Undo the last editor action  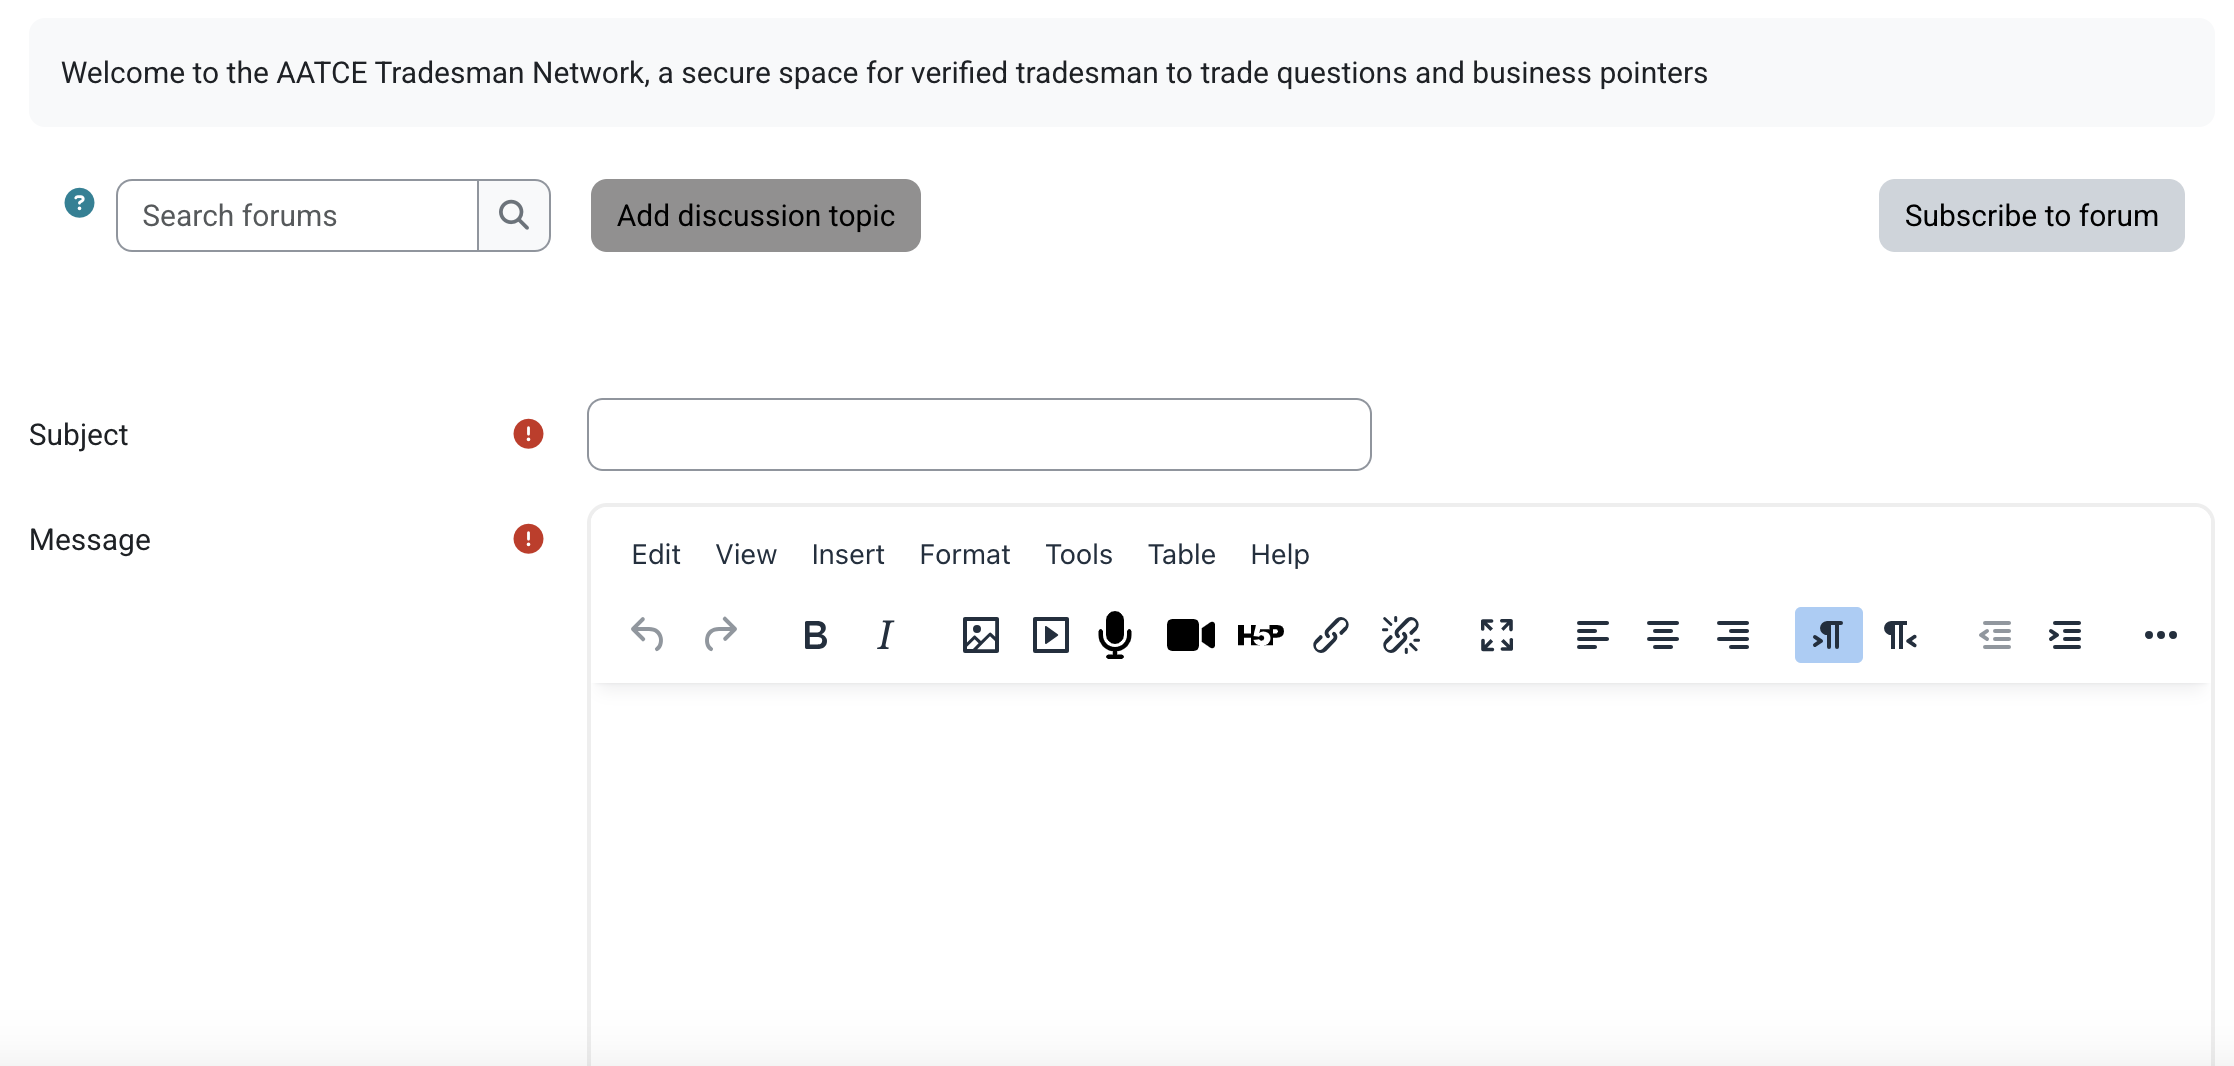[x=647, y=635]
